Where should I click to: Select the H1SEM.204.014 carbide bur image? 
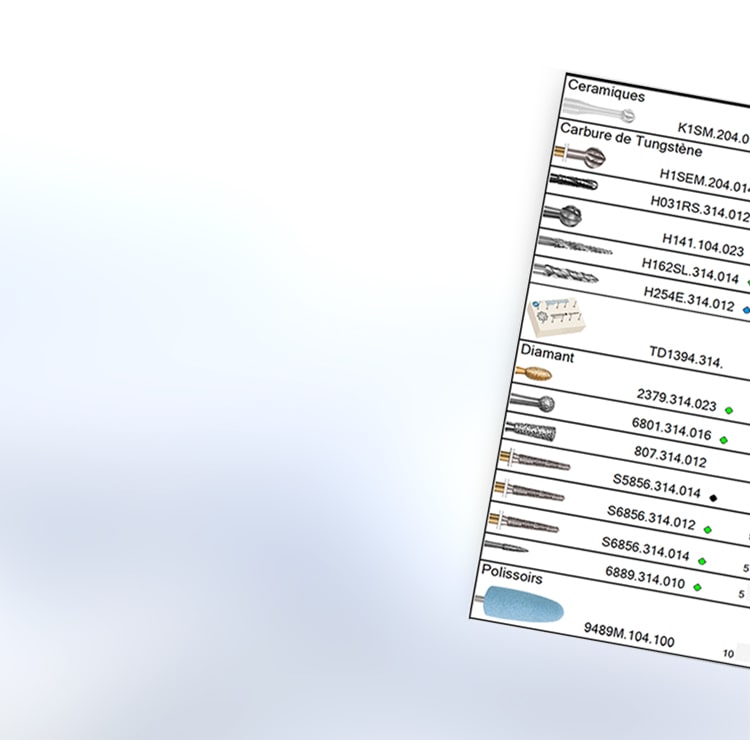point(580,156)
